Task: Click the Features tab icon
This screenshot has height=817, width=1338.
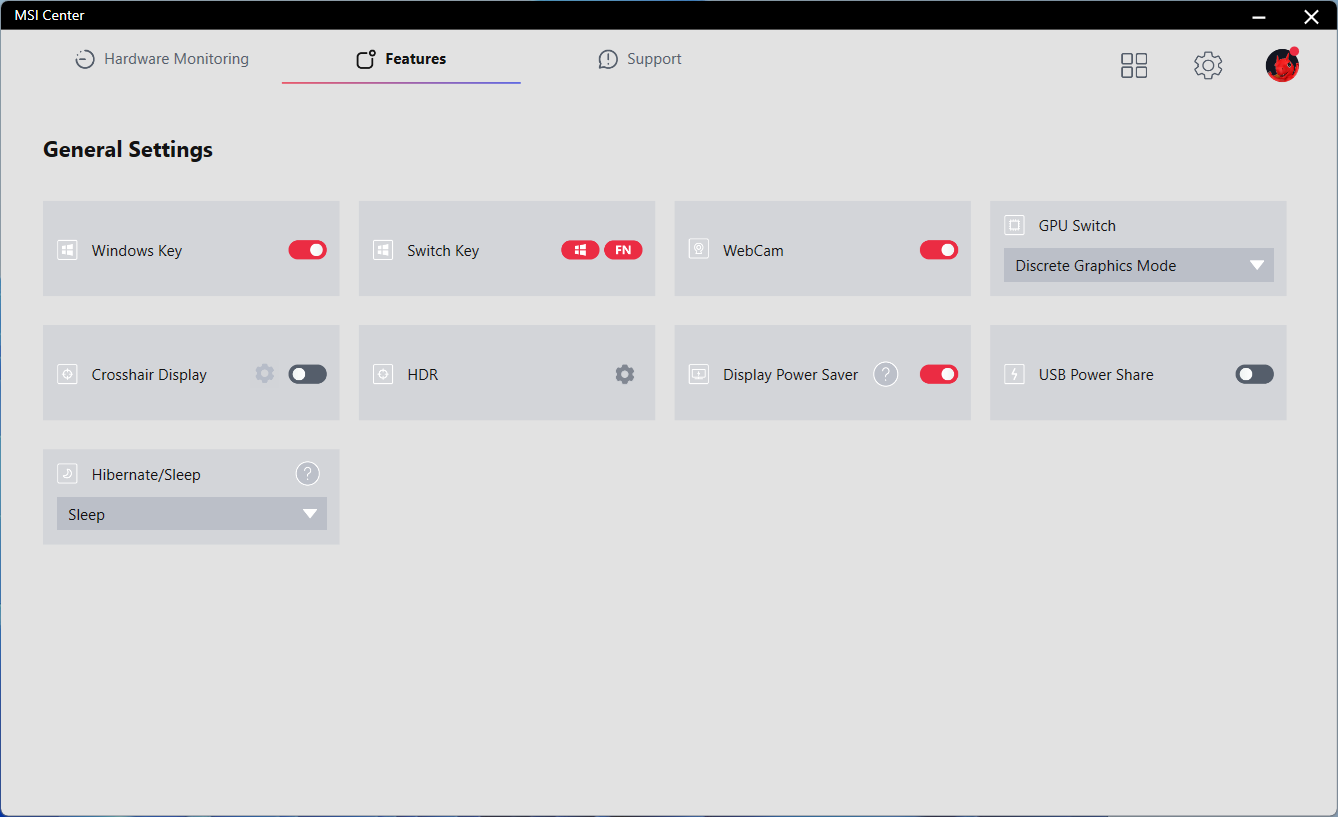Action: click(366, 59)
